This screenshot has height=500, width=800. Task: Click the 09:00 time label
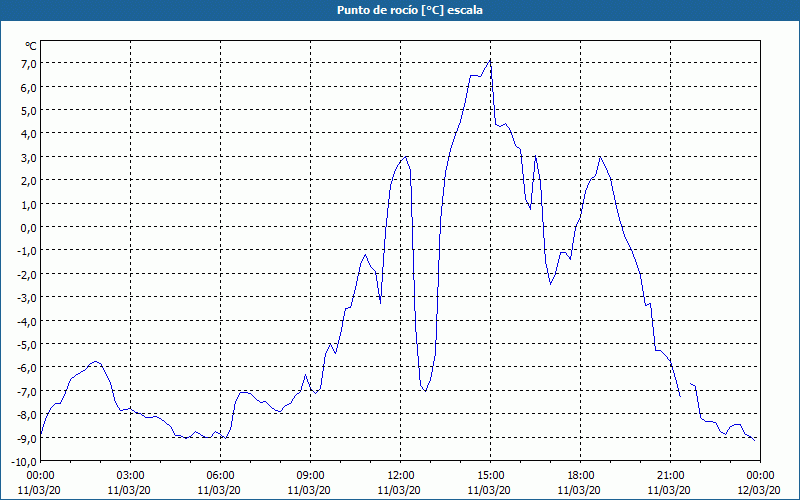310,476
